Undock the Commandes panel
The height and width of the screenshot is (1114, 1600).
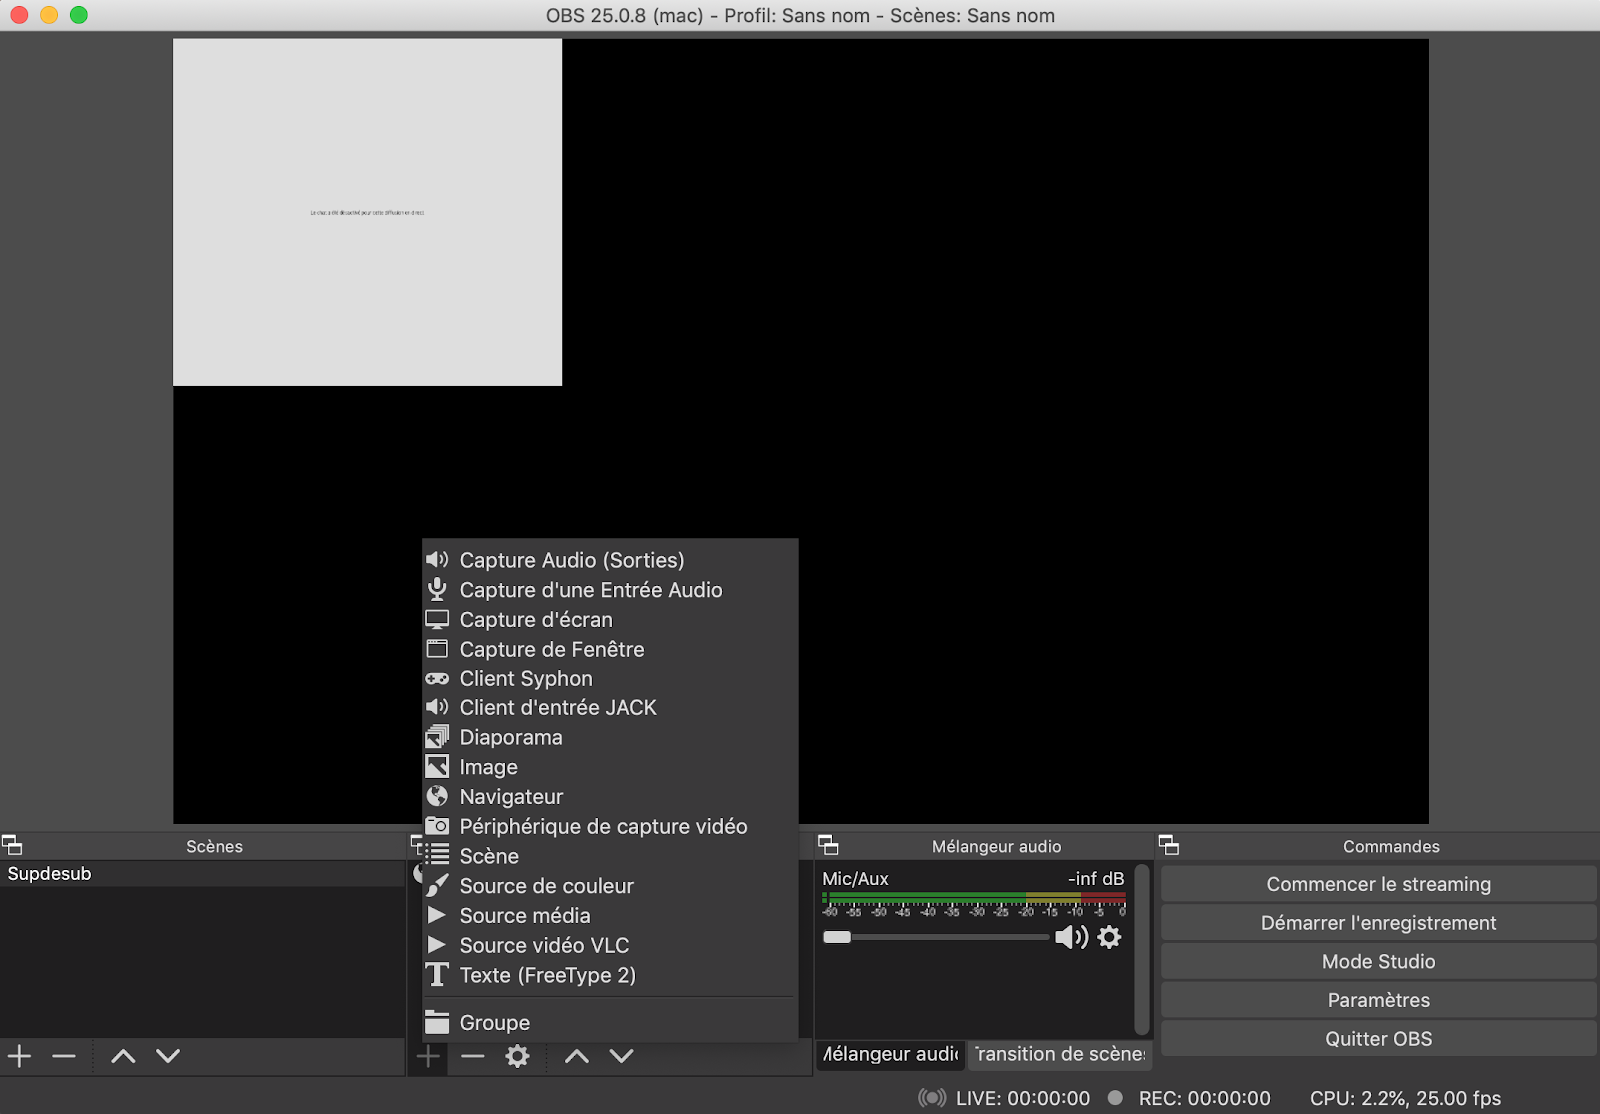[x=1169, y=845]
